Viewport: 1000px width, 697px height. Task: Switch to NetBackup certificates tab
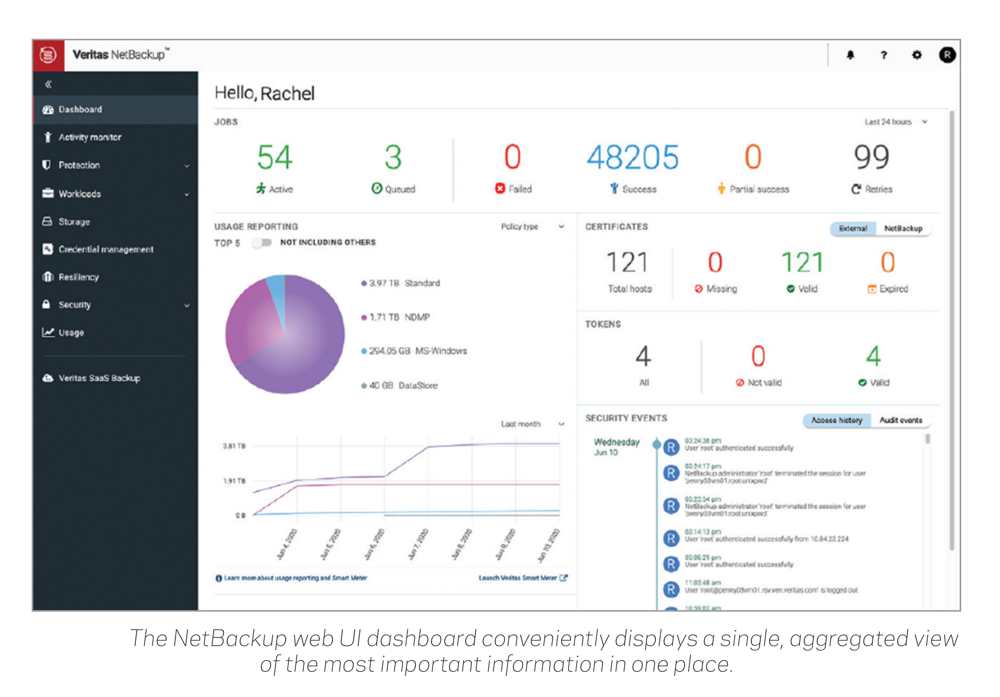click(x=903, y=228)
